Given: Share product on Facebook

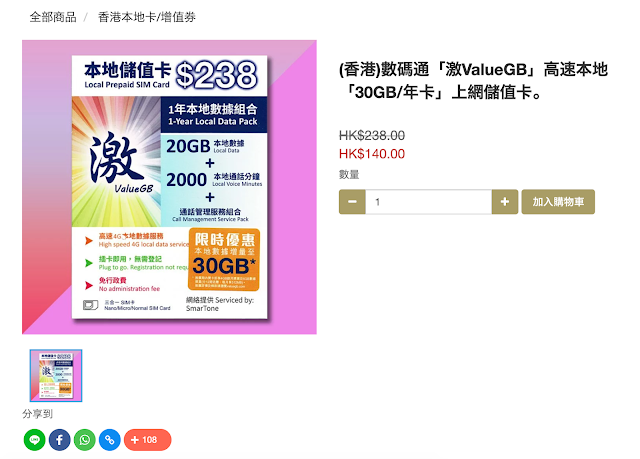Looking at the screenshot, I should click(x=60, y=440).
